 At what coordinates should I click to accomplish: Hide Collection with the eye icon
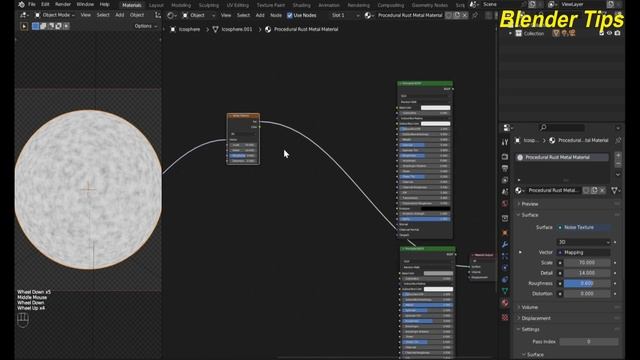(x=609, y=33)
